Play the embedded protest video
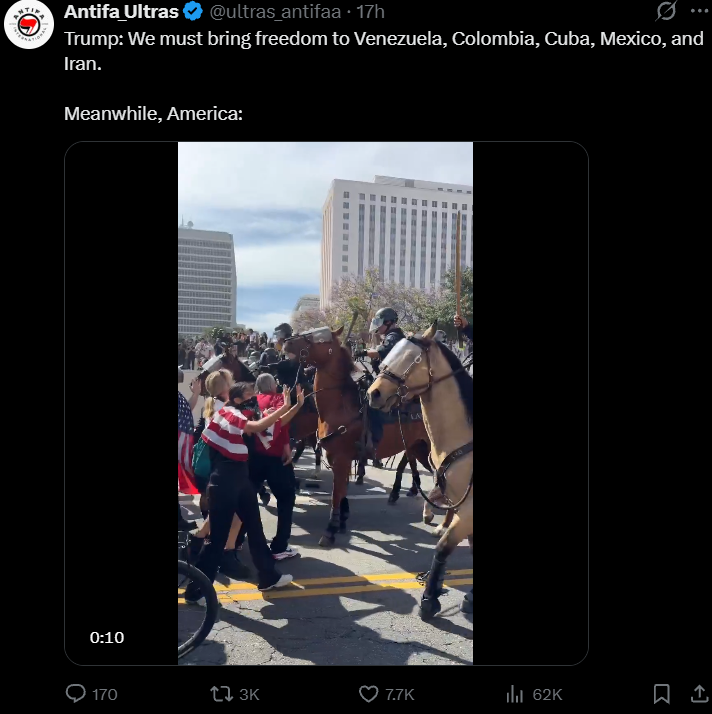 click(x=325, y=403)
